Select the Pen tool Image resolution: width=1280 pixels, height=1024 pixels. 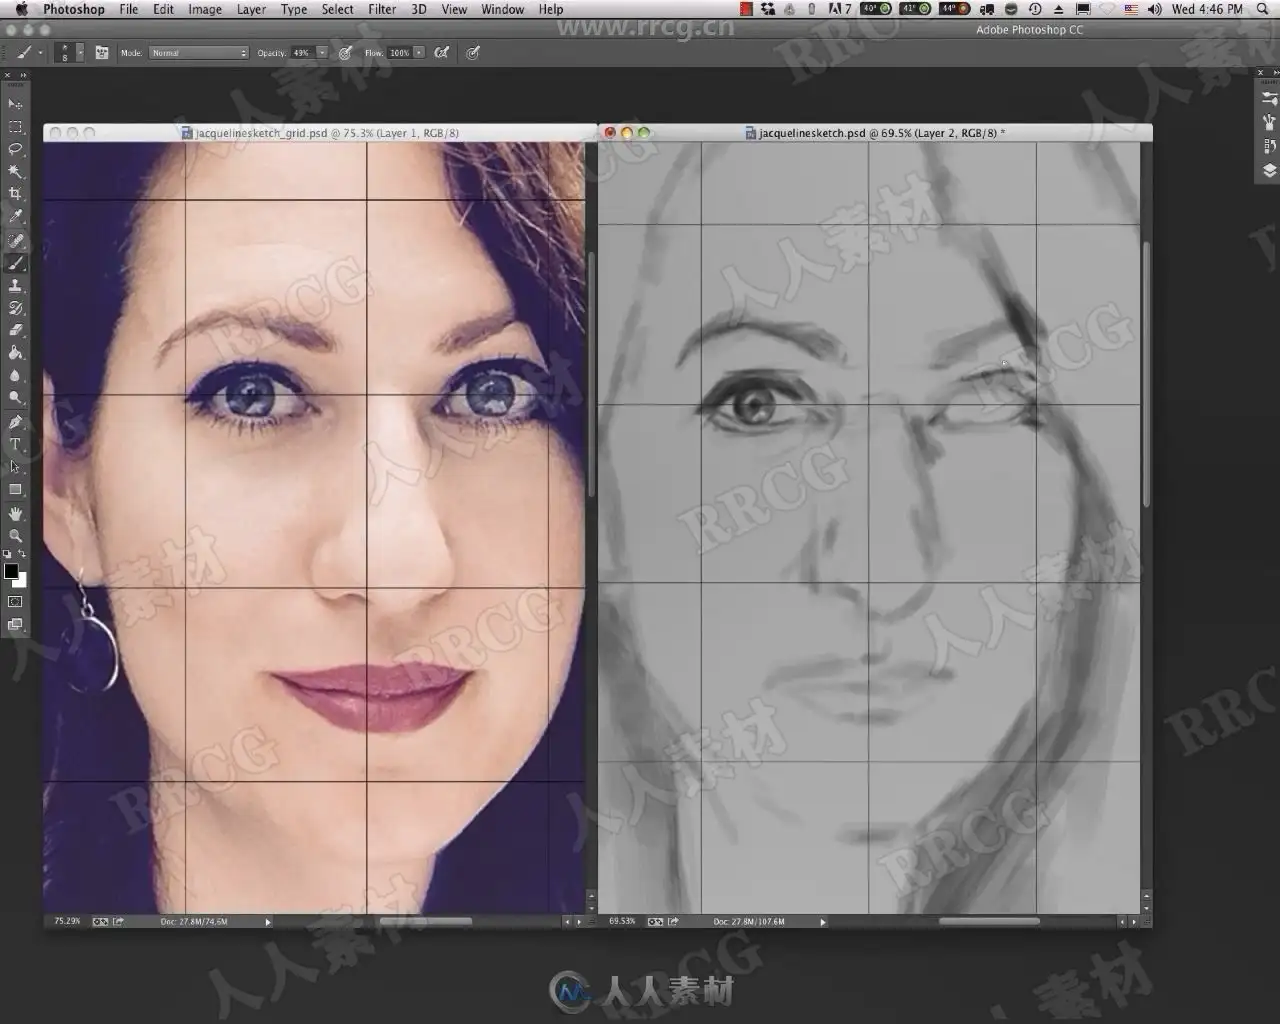tap(15, 422)
